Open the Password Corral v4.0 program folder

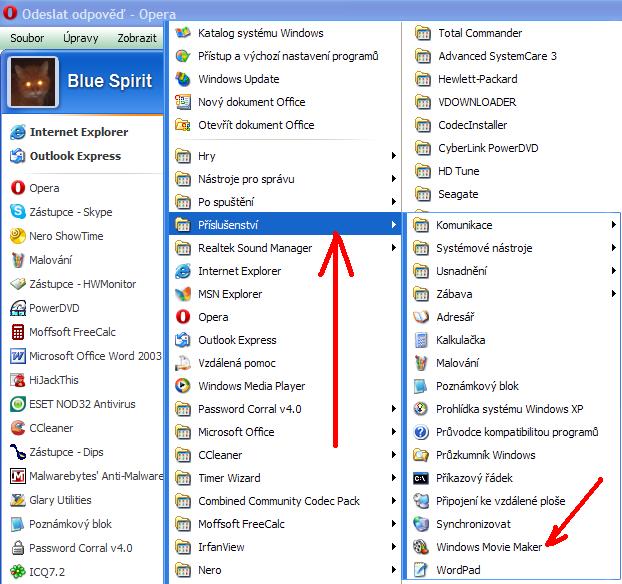tap(285, 409)
